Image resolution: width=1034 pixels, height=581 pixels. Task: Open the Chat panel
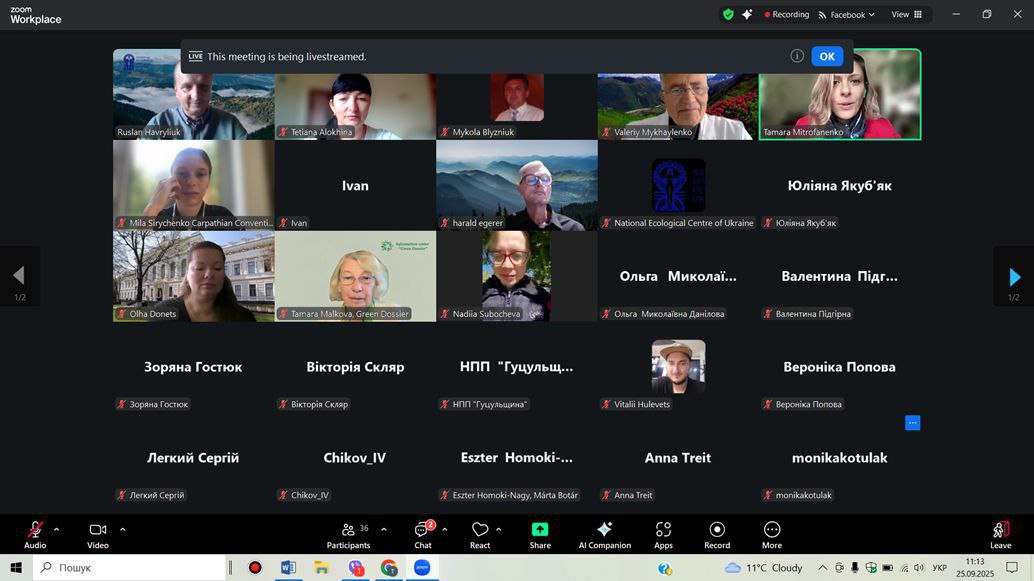(423, 533)
